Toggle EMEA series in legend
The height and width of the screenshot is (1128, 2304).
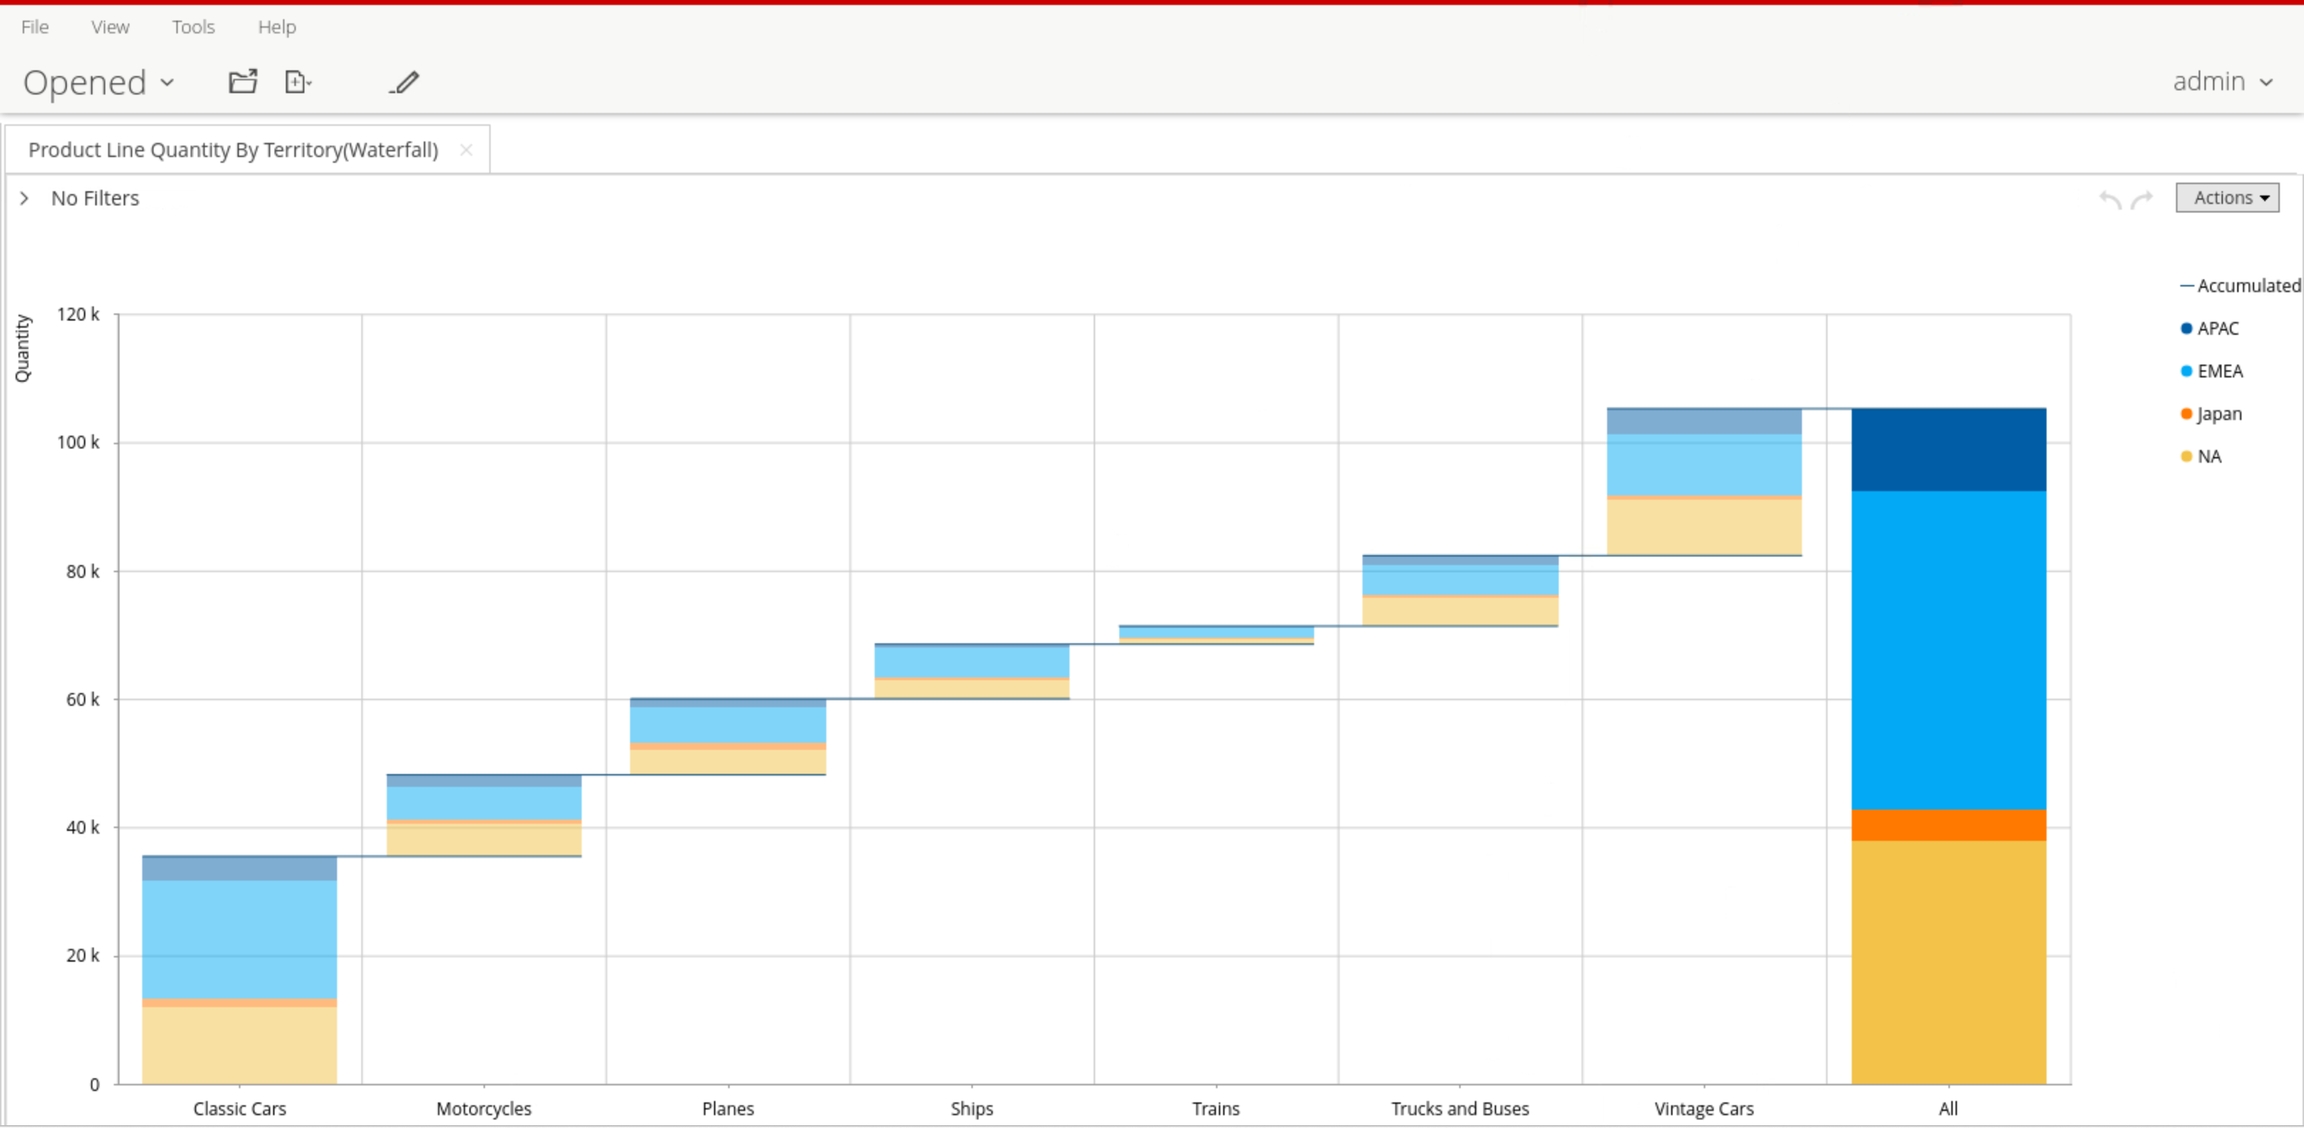tap(2219, 371)
